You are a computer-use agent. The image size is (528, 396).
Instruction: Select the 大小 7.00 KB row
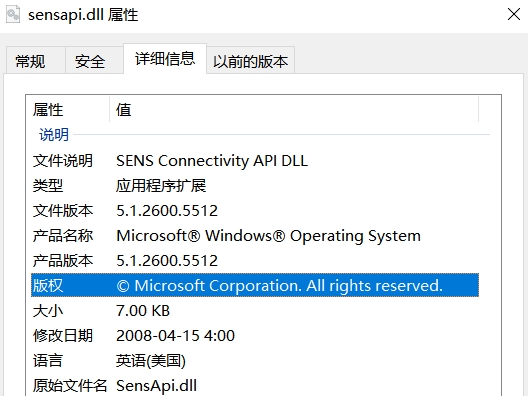tap(255, 310)
